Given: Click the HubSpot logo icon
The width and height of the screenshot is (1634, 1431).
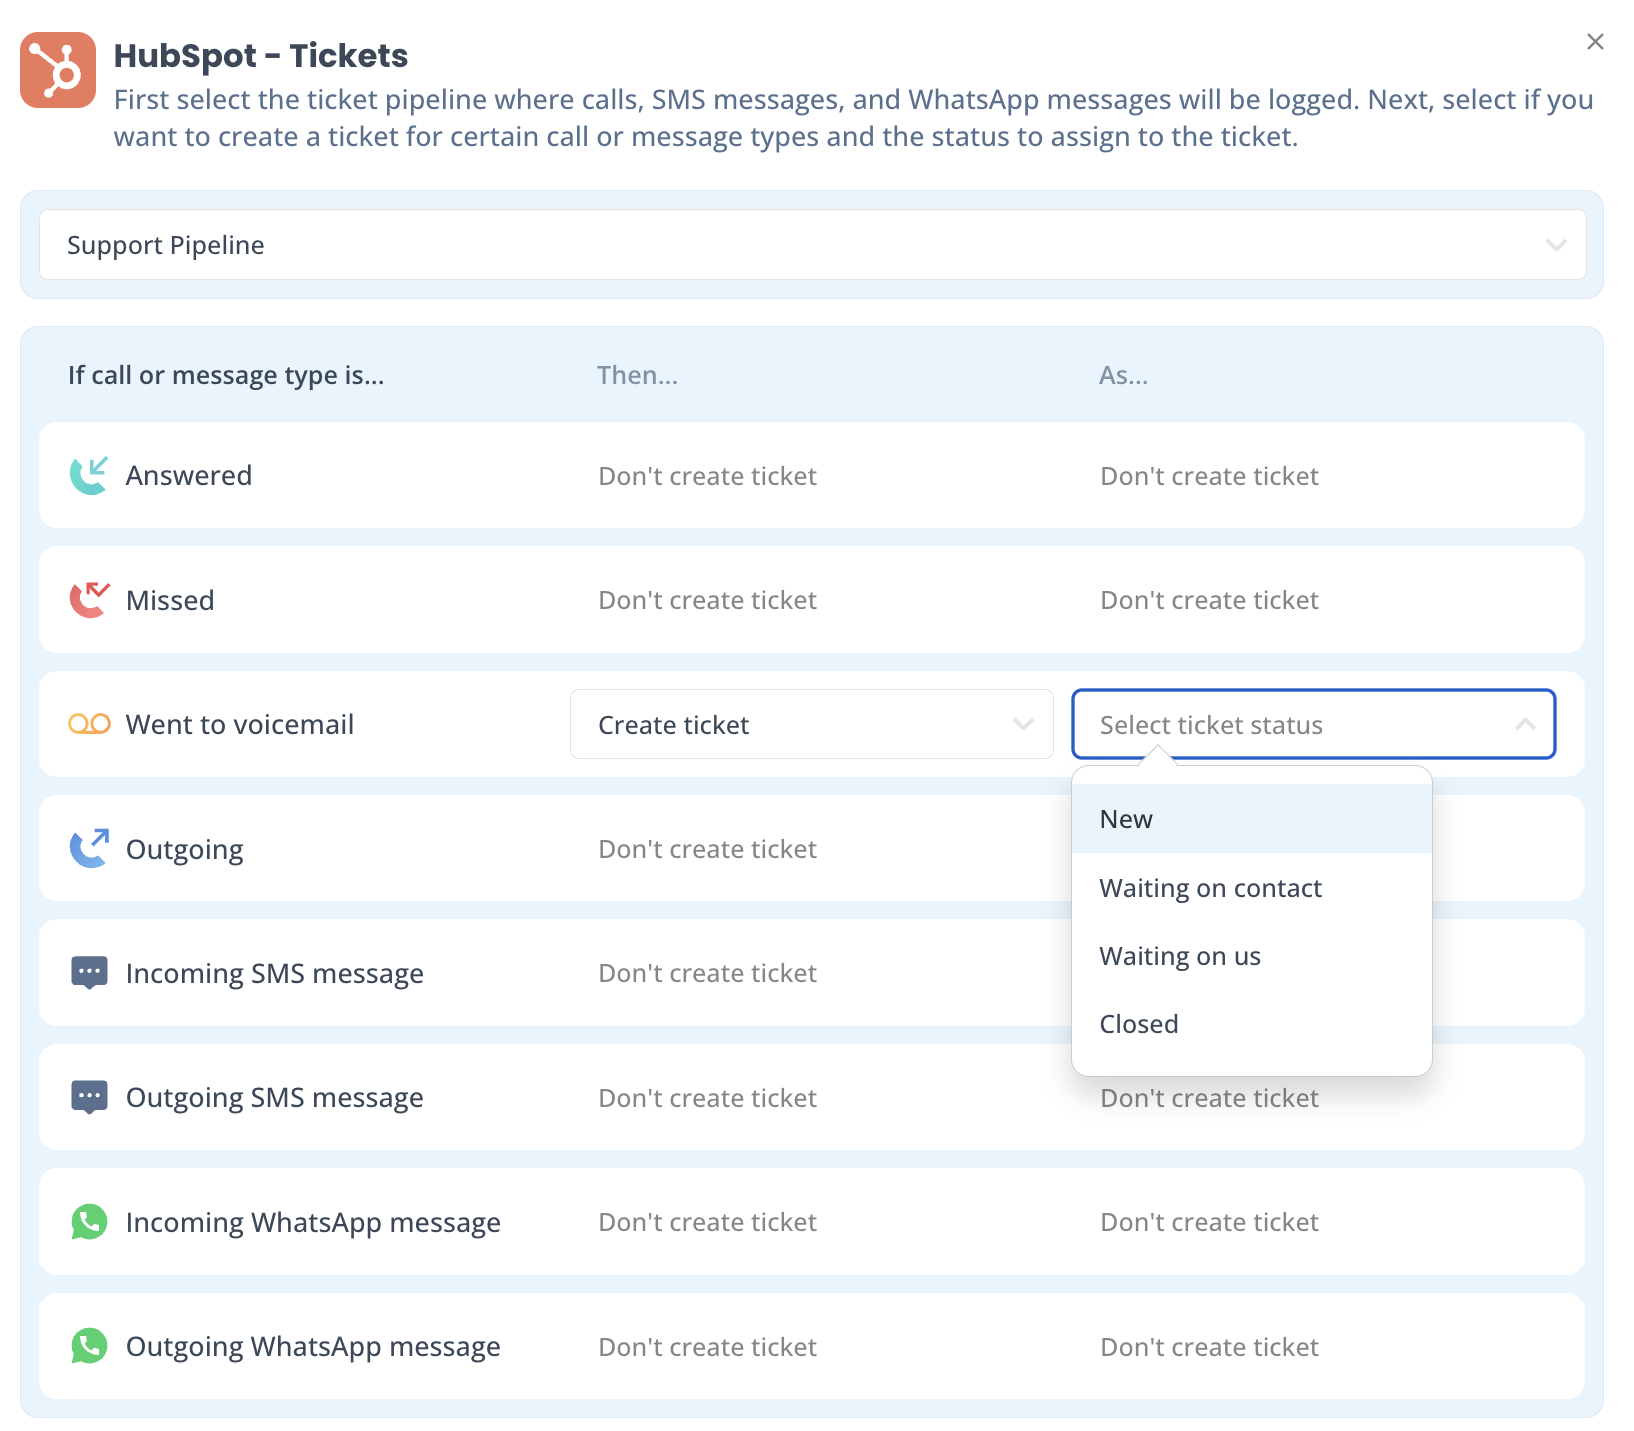Looking at the screenshot, I should (58, 70).
